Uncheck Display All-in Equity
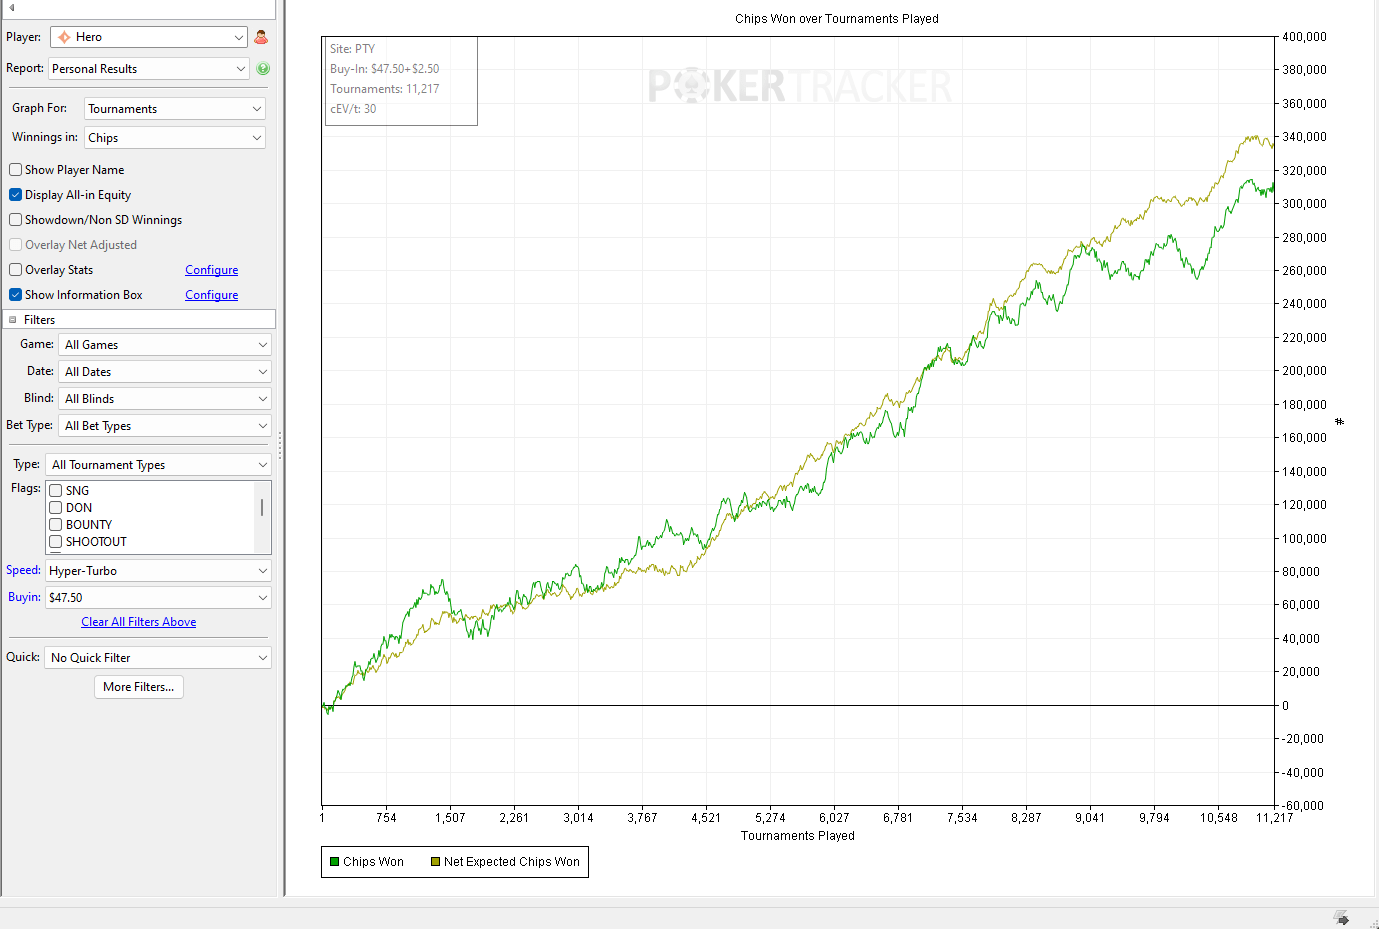Screen dimensions: 1379x929 pyautogui.click(x=16, y=195)
